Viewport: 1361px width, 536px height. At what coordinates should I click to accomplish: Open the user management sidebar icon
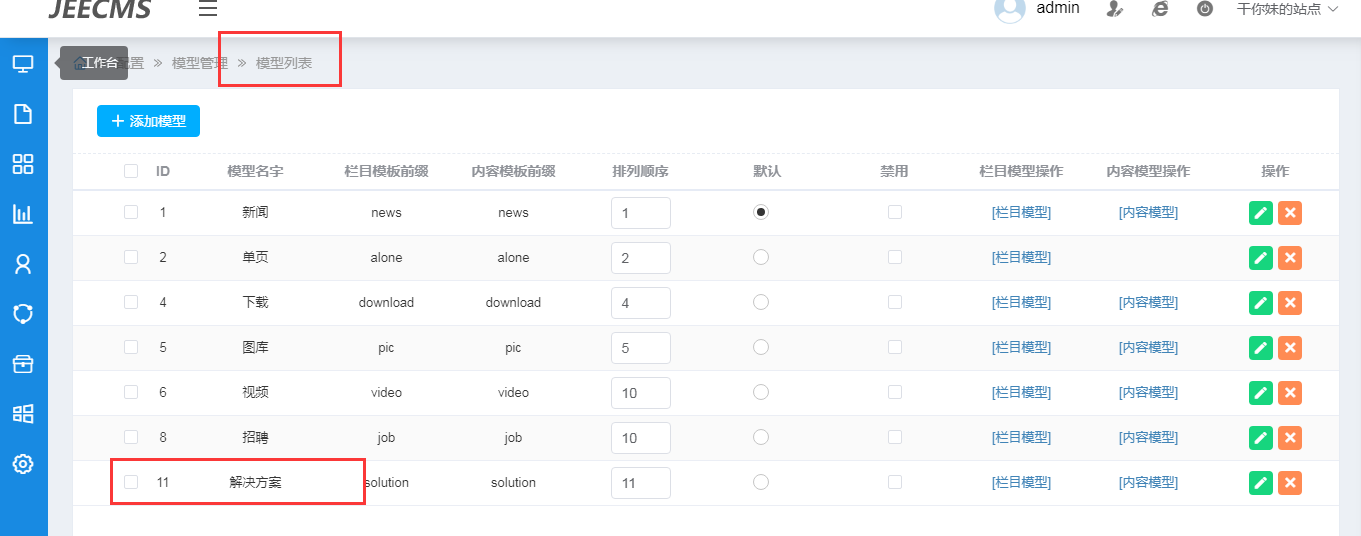tap(23, 264)
